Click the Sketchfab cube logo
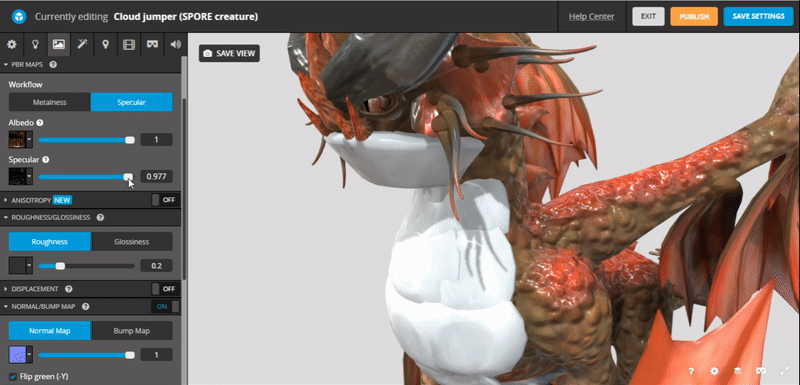This screenshot has height=385, width=800. point(19,16)
